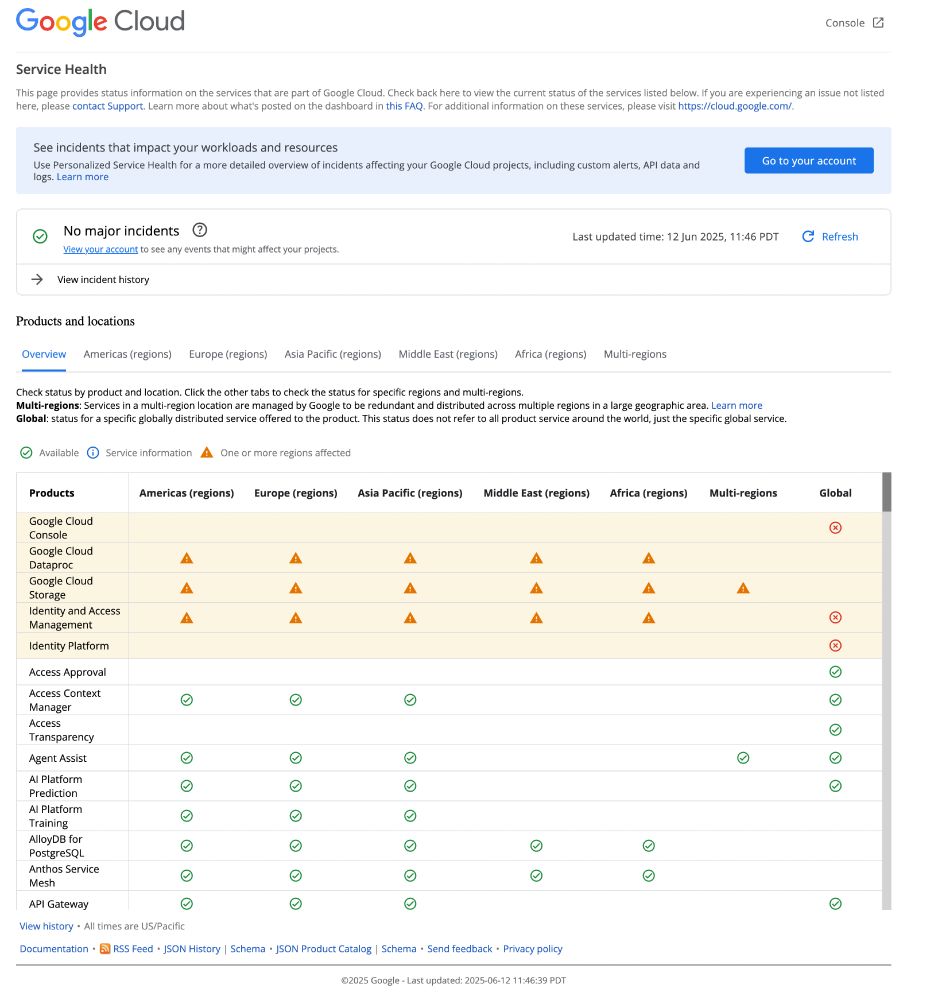
Task: Click API Gateway Global available checkmark
Action: pos(835,904)
